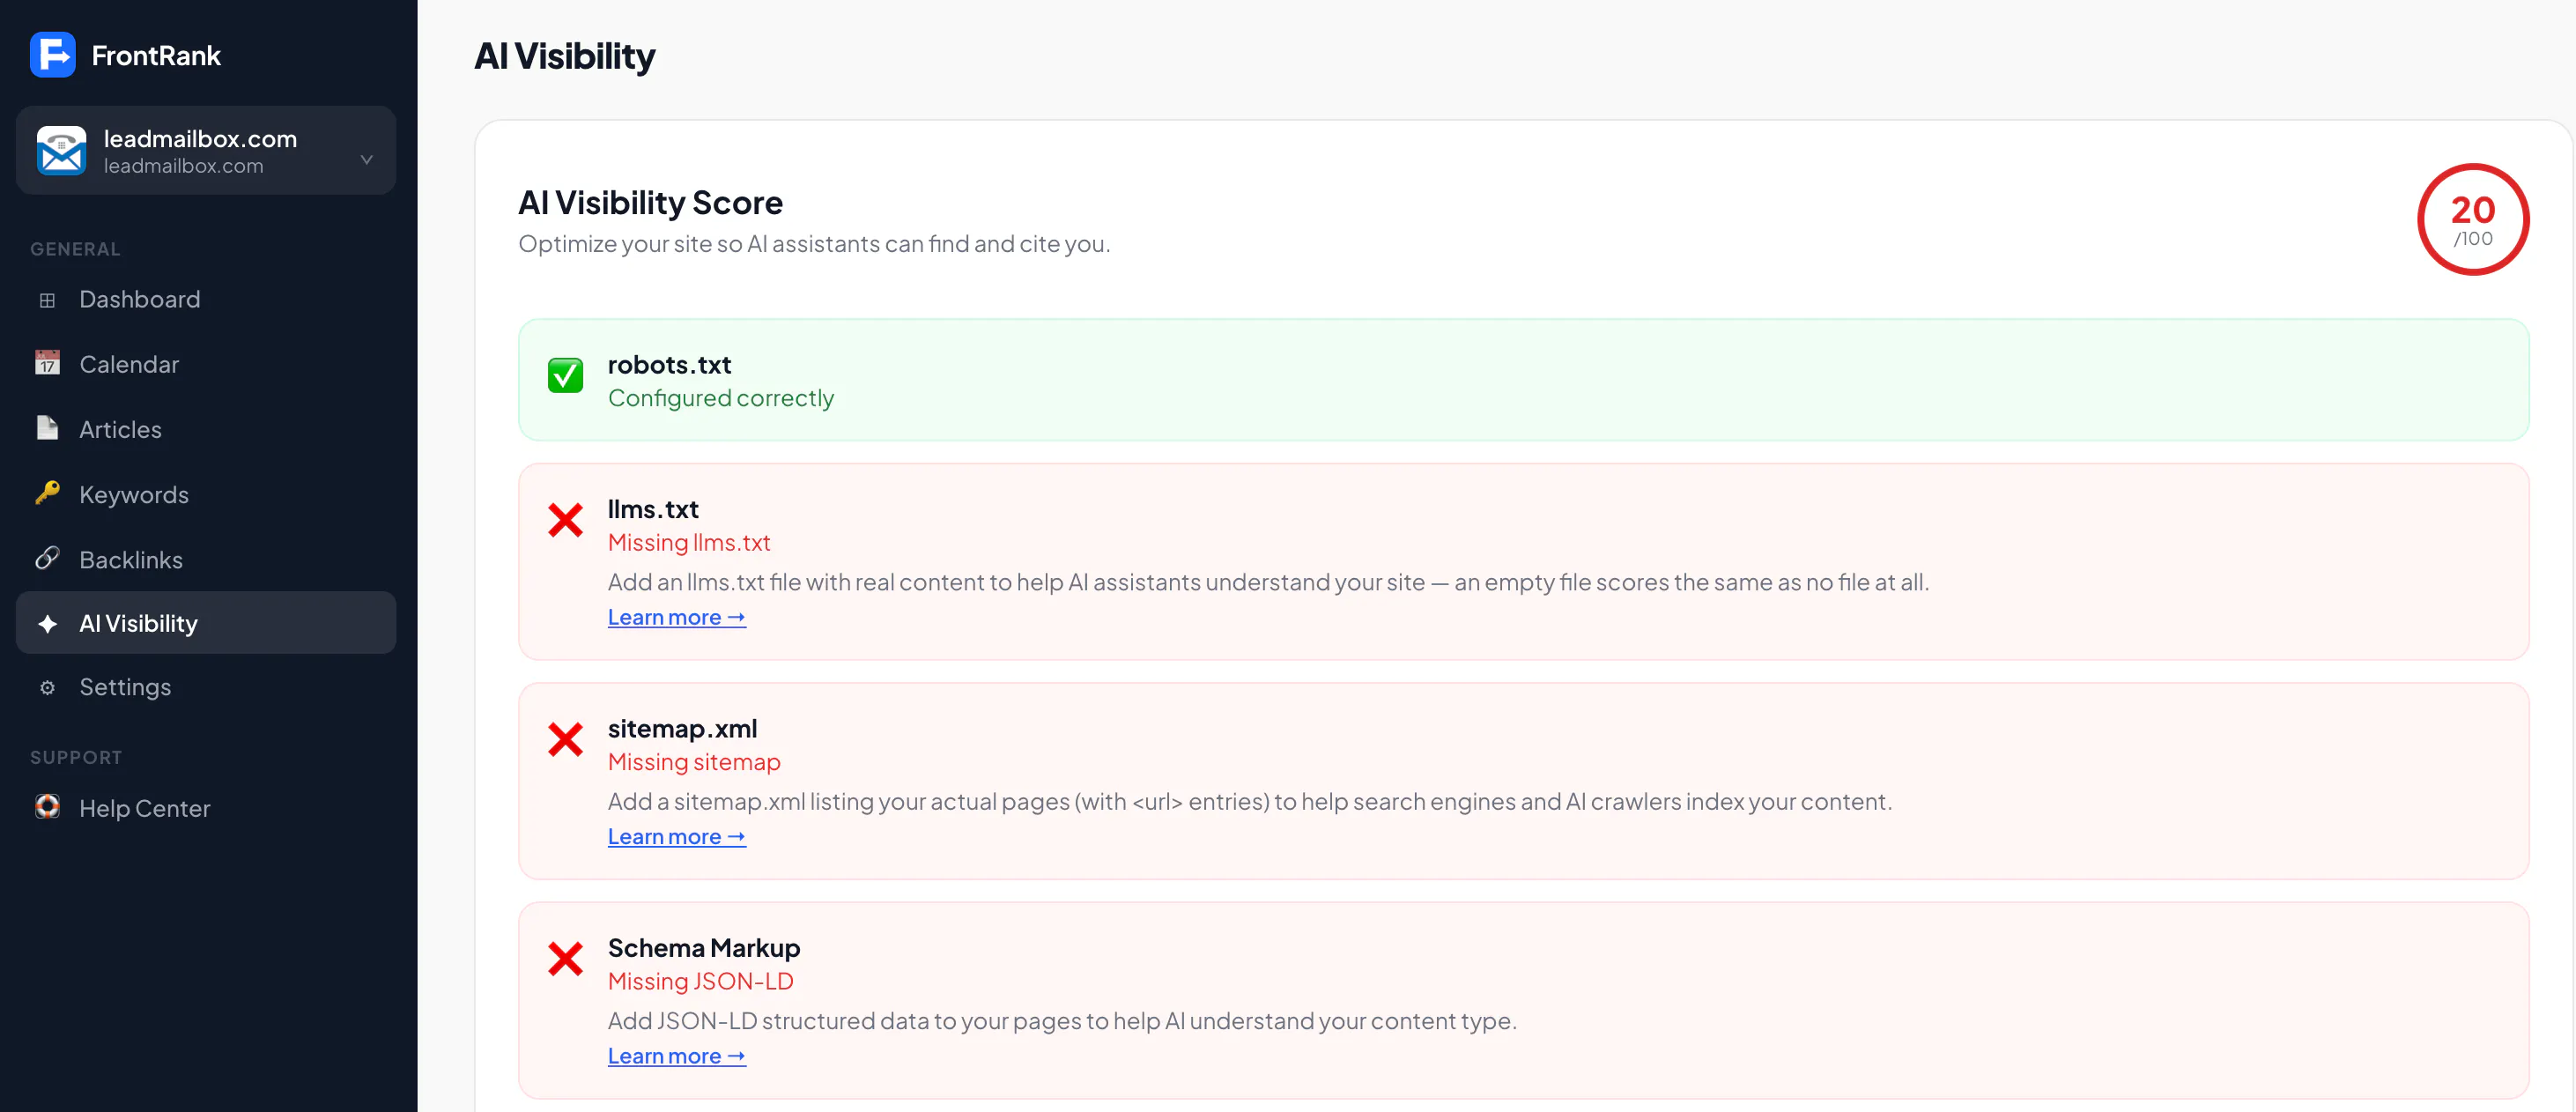Click the AI Visibility Score heading
The image size is (2576, 1112).
coord(650,203)
